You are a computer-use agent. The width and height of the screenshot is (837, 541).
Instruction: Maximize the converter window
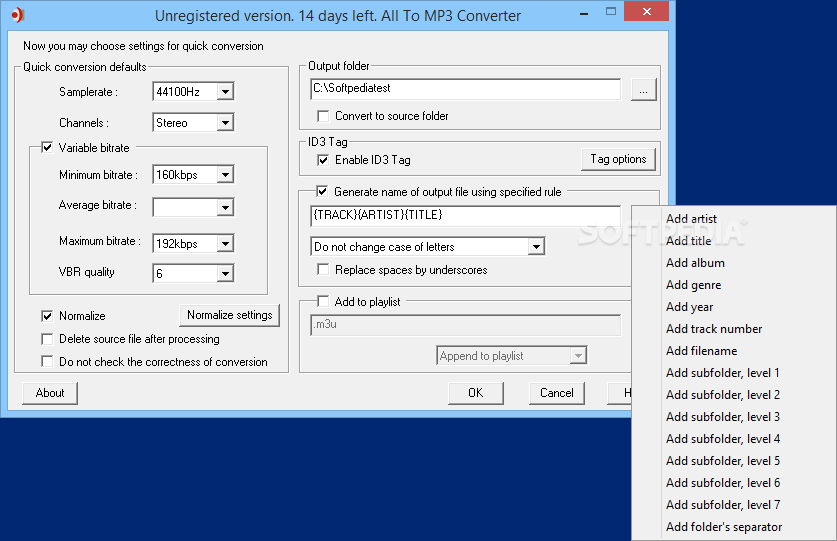tap(611, 12)
